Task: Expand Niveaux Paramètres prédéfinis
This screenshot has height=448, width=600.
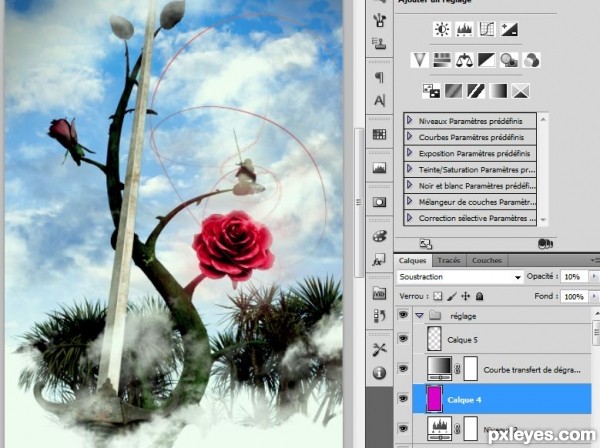Action: click(409, 120)
